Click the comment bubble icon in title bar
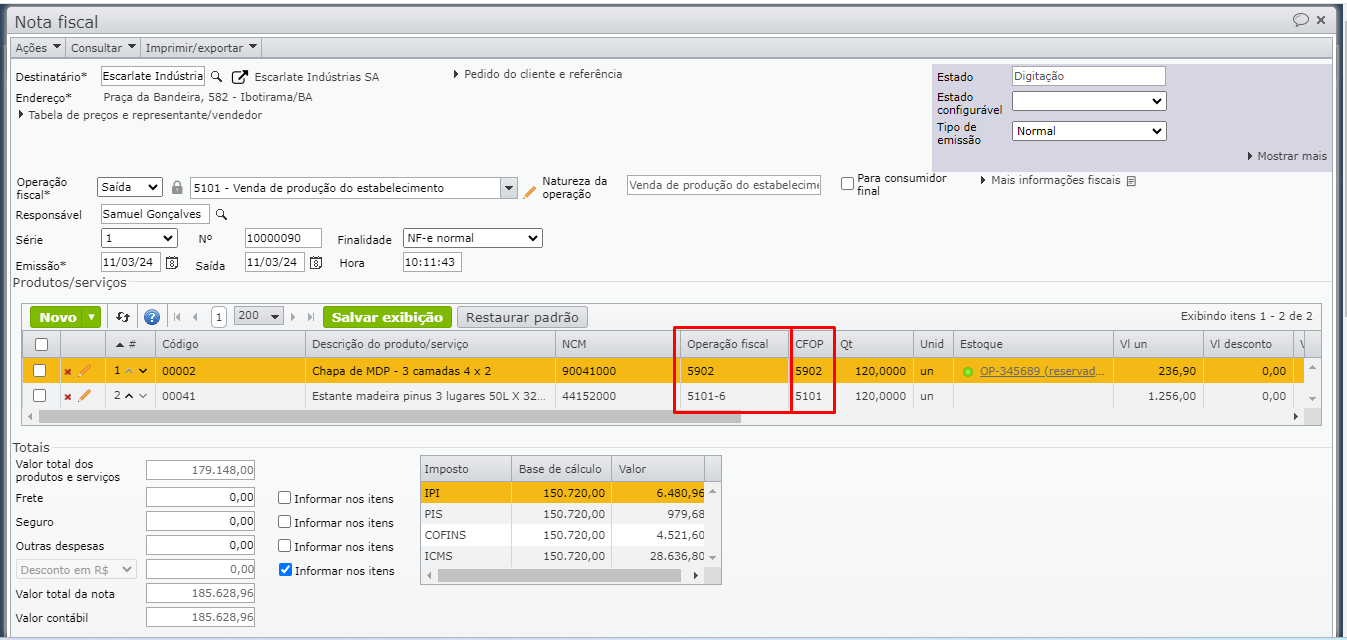Viewport: 1347px width, 640px height. 1301,19
